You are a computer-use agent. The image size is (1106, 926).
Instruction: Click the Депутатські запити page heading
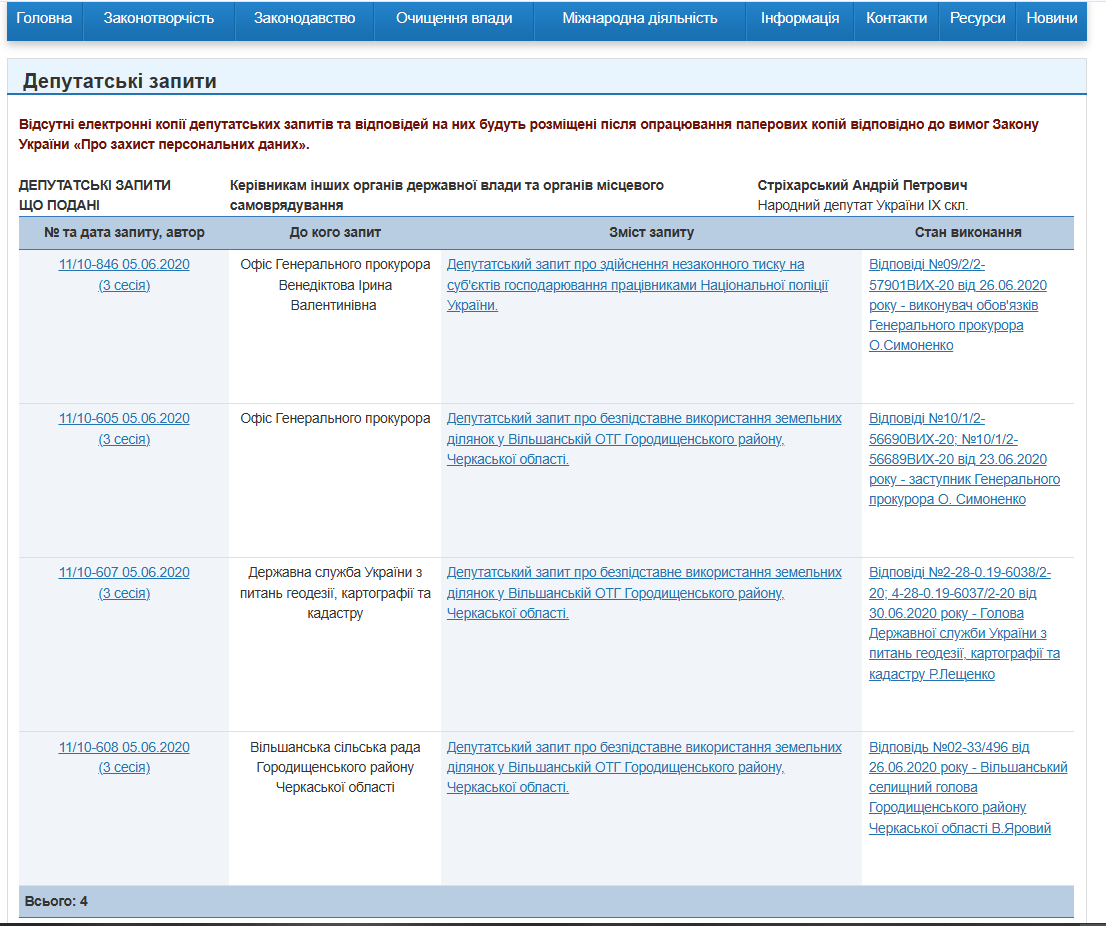pyautogui.click(x=119, y=81)
